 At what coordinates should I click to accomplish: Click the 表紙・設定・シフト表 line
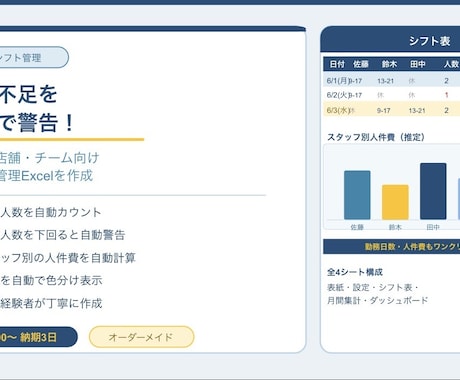click(373, 287)
